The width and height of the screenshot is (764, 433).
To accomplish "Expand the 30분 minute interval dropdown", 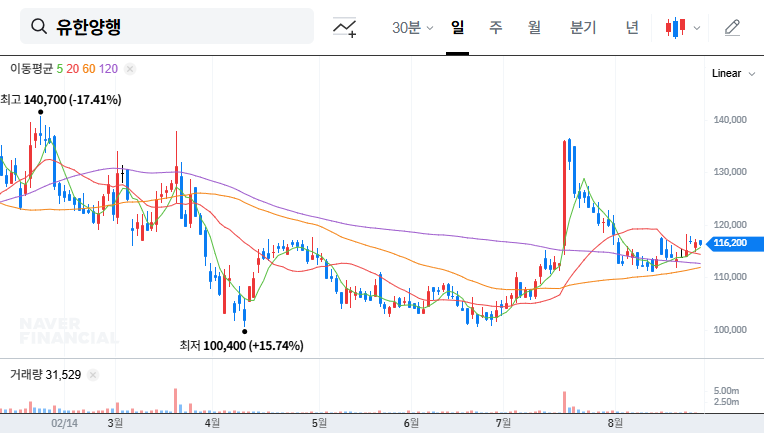I will (412, 28).
